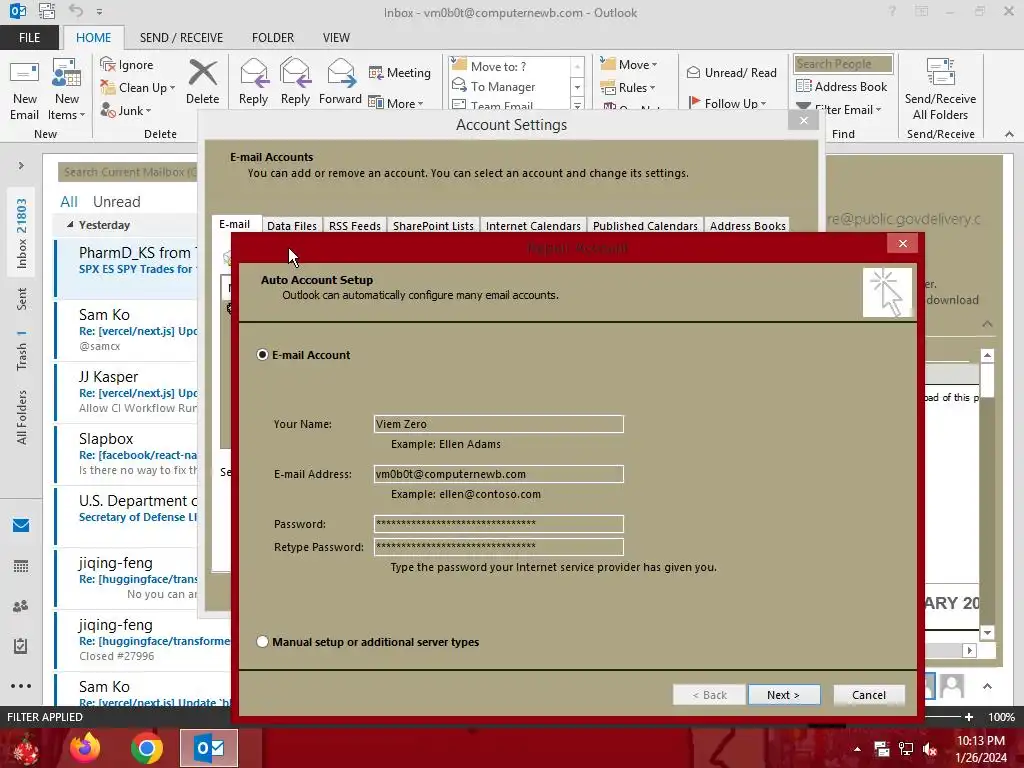Open the PharmD_KS message
This screenshot has height=768, width=1024.
127,268
